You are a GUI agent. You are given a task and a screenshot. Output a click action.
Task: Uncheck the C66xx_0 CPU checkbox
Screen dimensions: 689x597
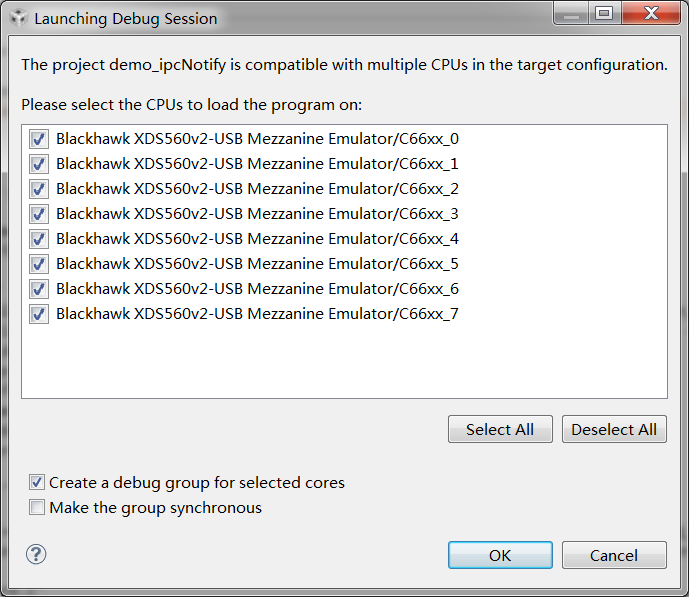[x=39, y=139]
